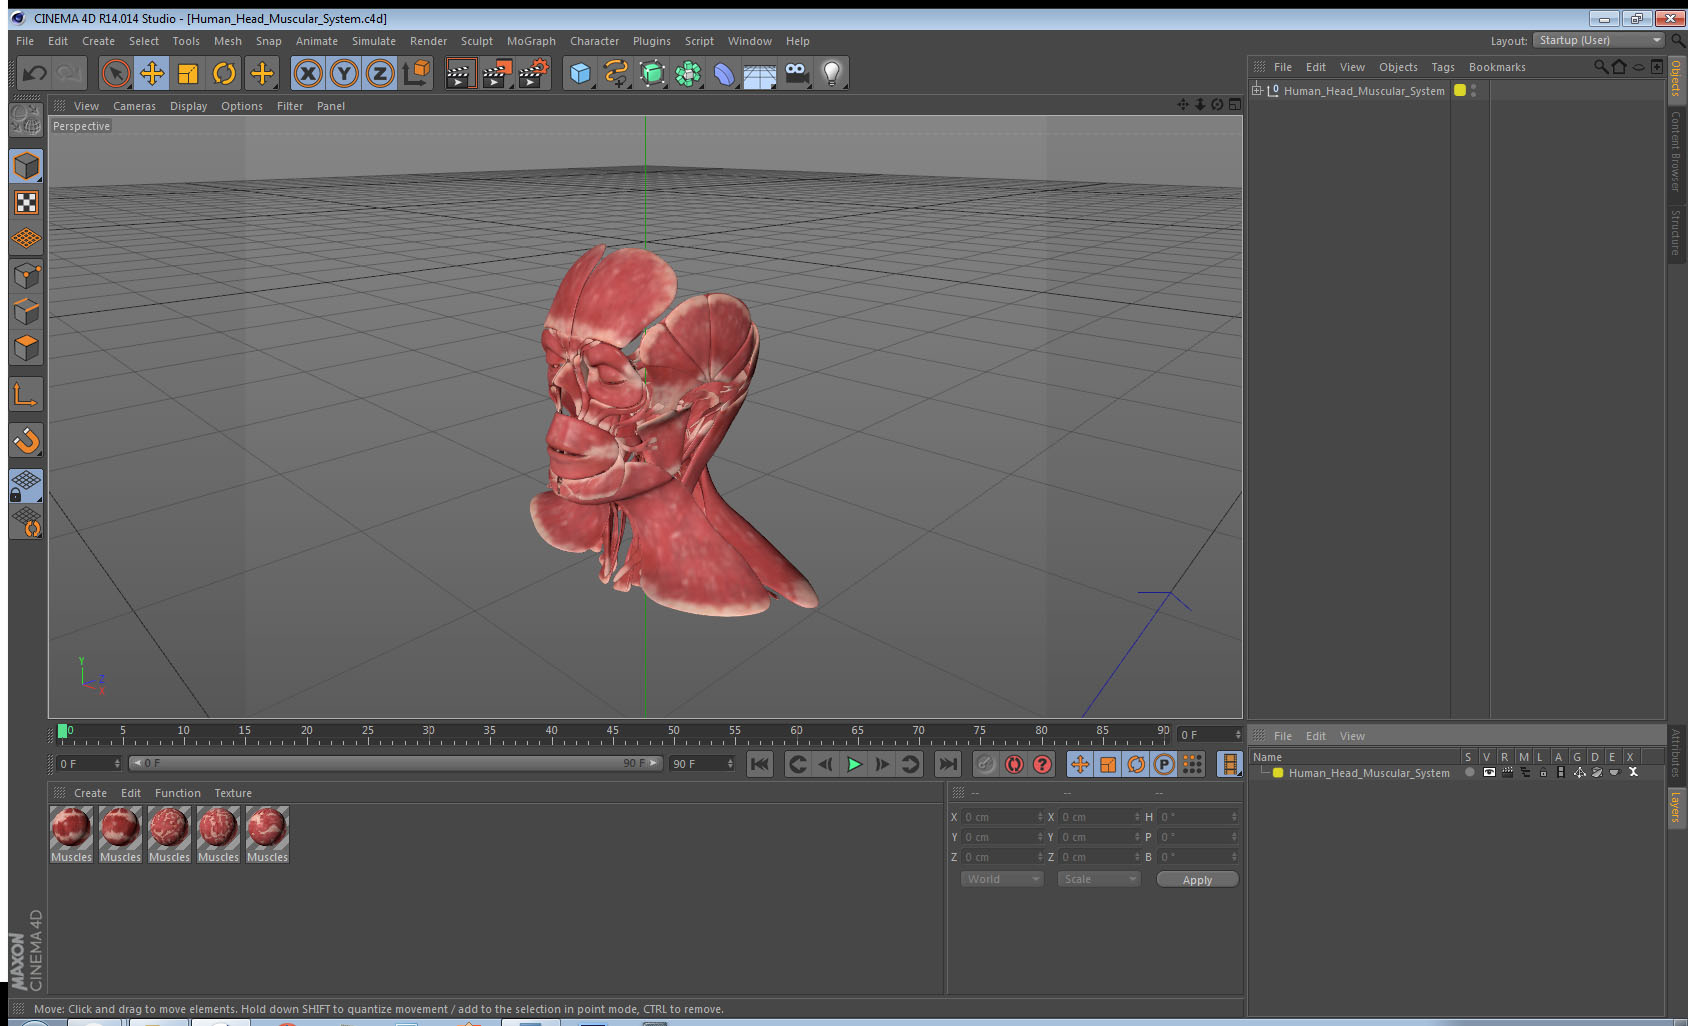
Task: Open the World coordinate dropdown
Action: [x=1002, y=879]
